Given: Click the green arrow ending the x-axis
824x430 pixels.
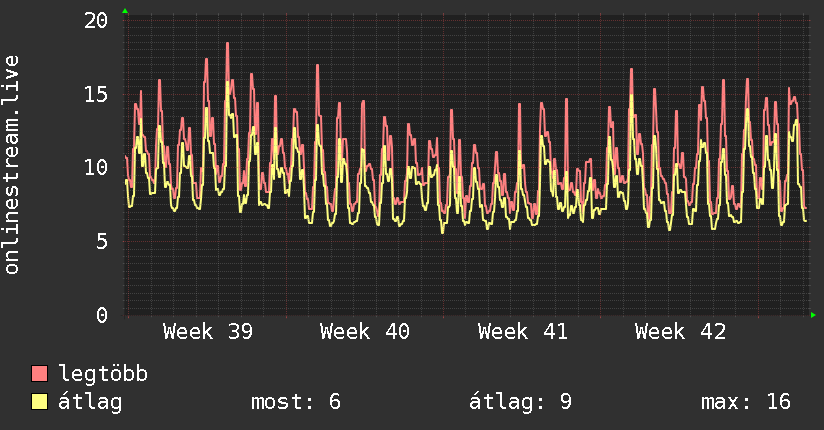Looking at the screenshot, I should click(x=813, y=315).
